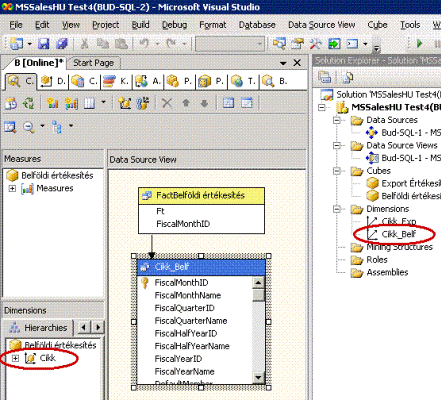Open the Database menu

tap(257, 25)
